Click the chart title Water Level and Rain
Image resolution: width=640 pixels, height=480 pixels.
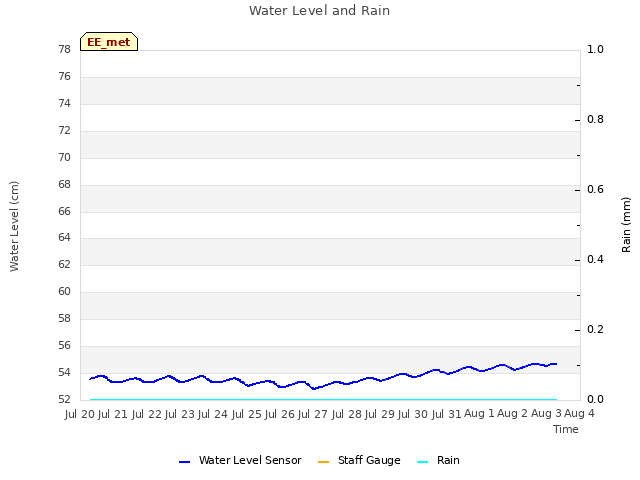[x=320, y=11]
